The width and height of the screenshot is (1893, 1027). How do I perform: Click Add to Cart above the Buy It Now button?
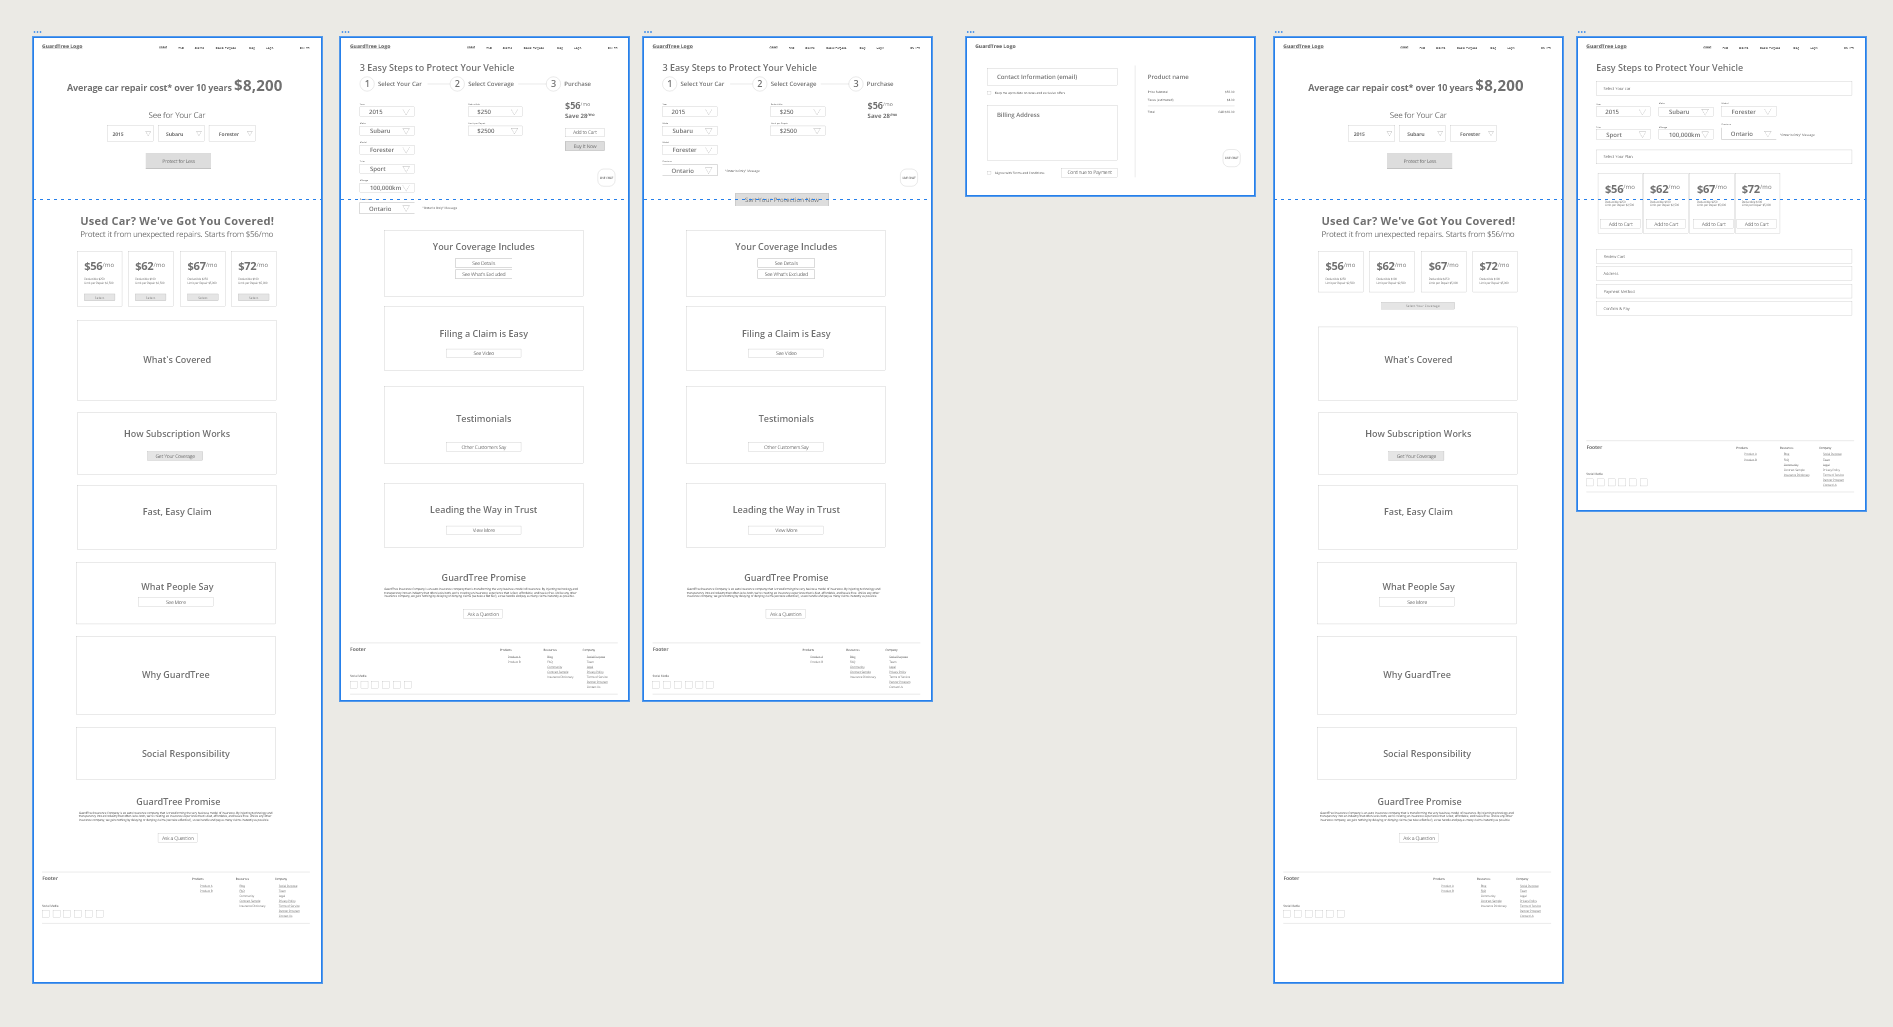click(585, 132)
